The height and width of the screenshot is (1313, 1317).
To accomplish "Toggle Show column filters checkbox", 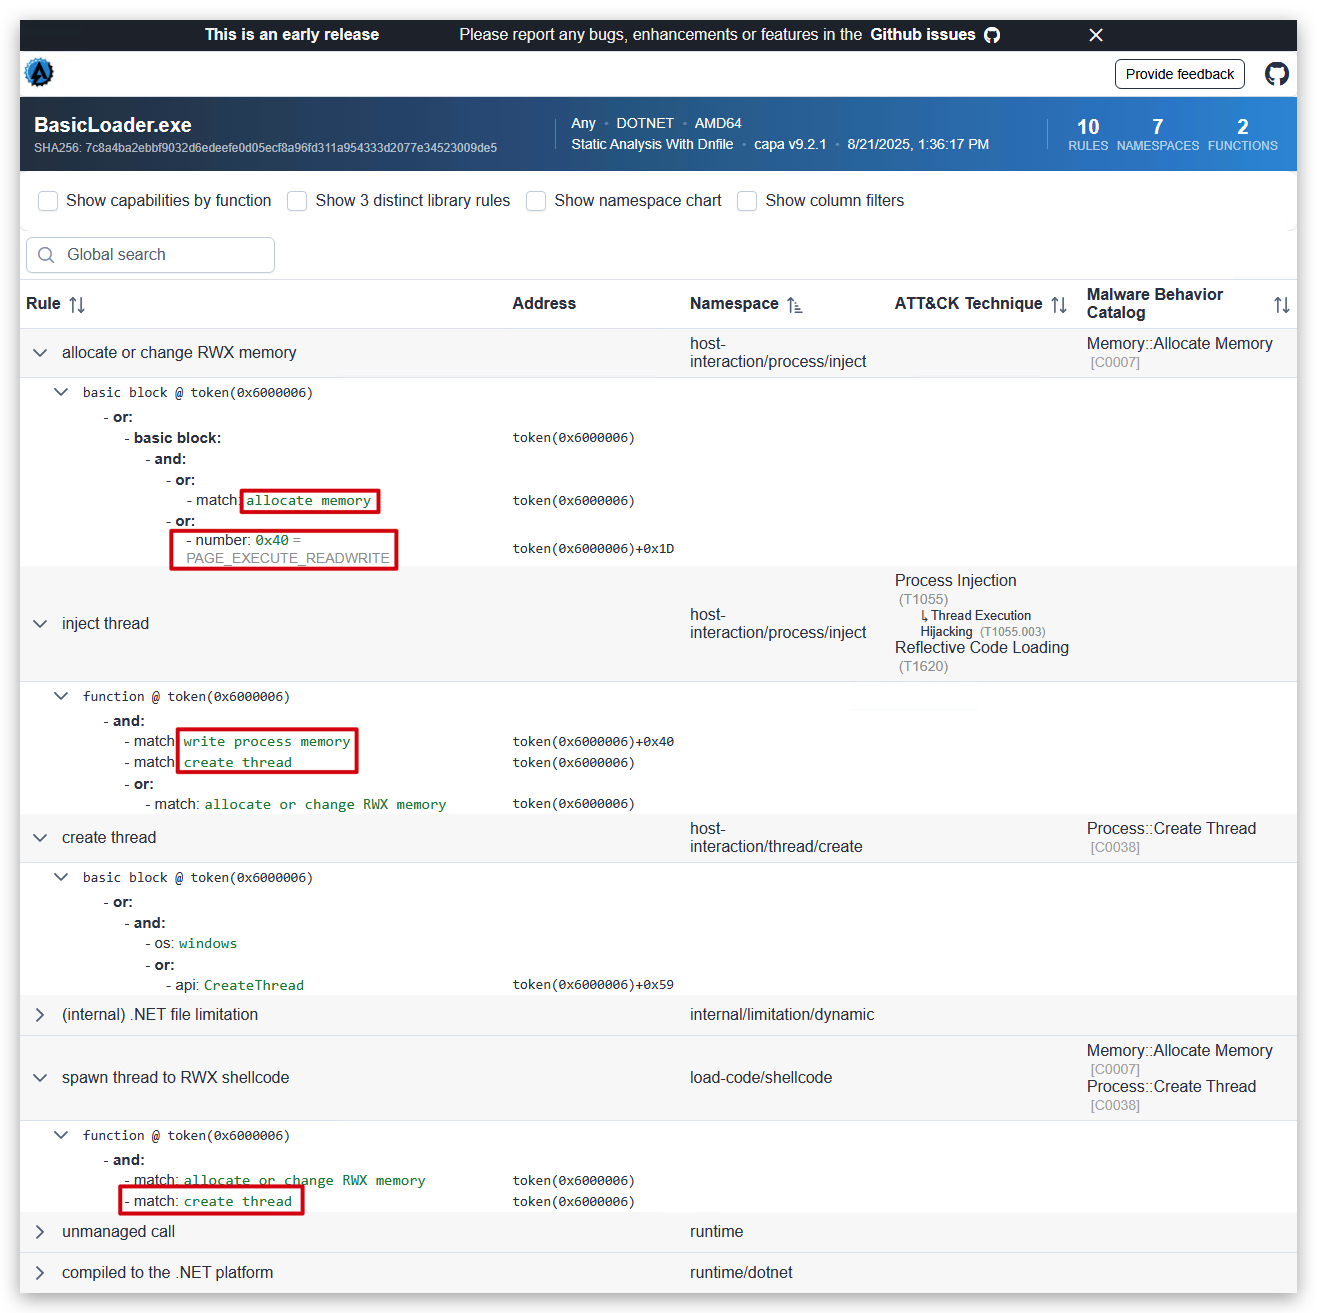I will pyautogui.click(x=747, y=201).
